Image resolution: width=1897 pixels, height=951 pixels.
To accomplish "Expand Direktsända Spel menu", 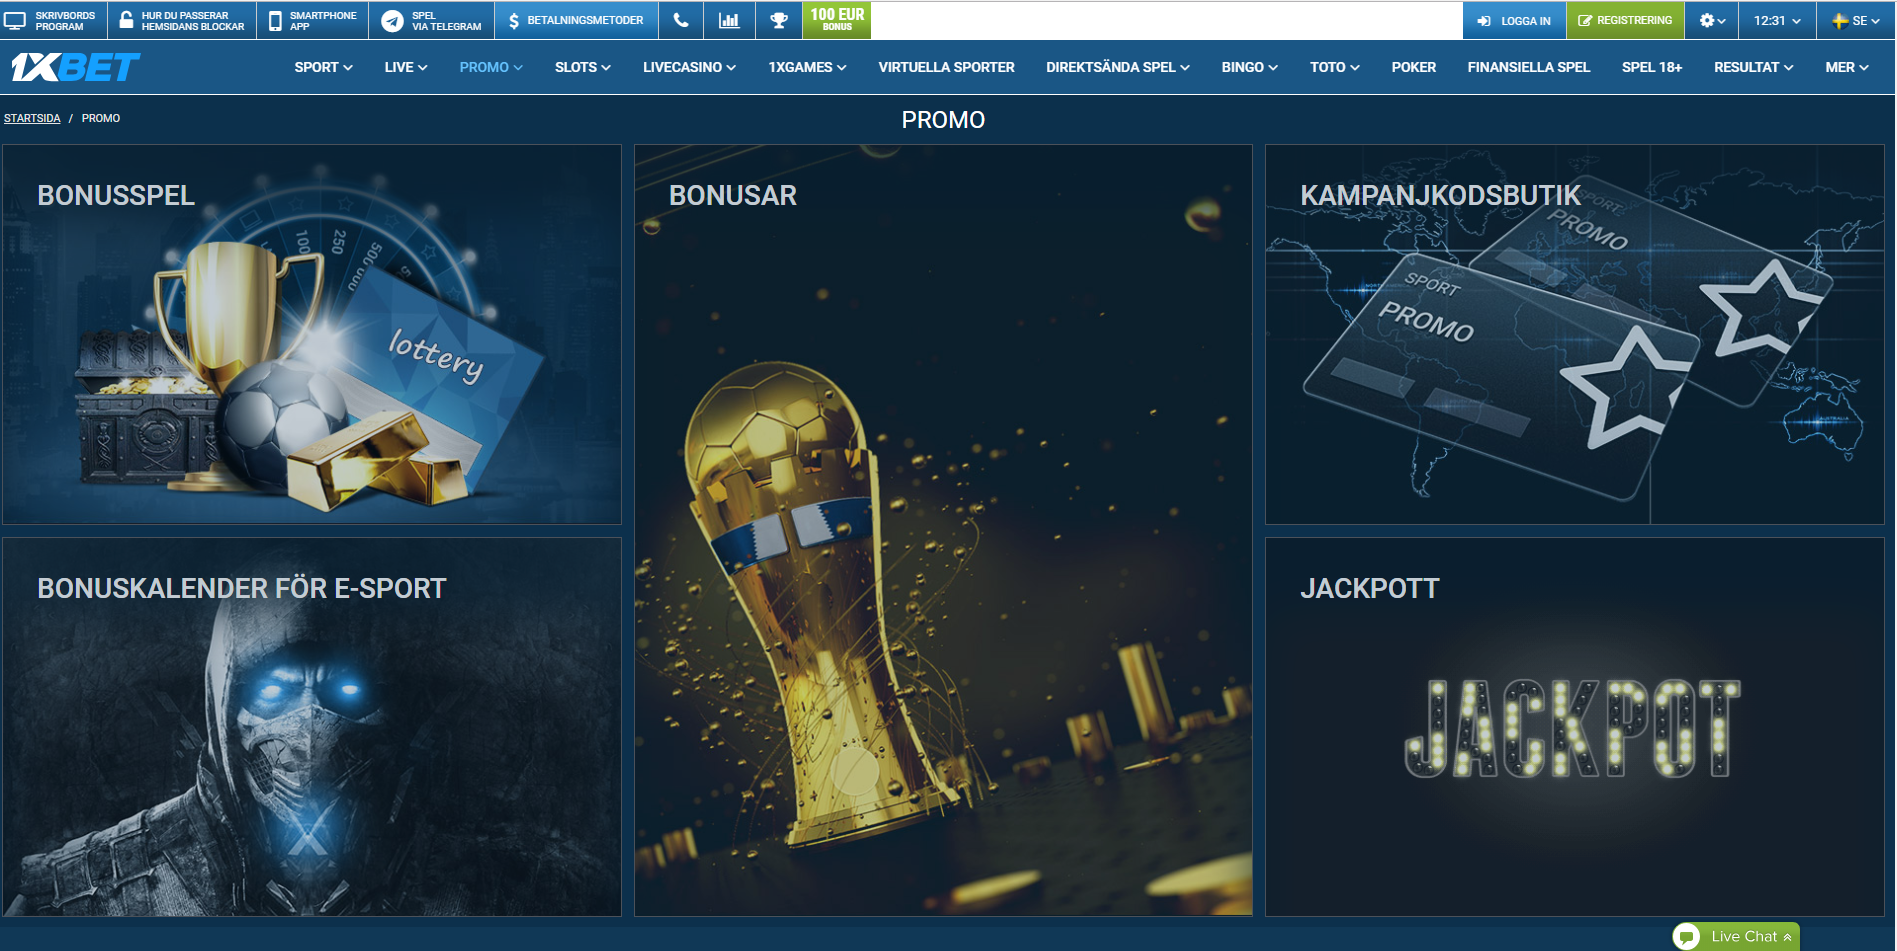I will (x=1118, y=67).
